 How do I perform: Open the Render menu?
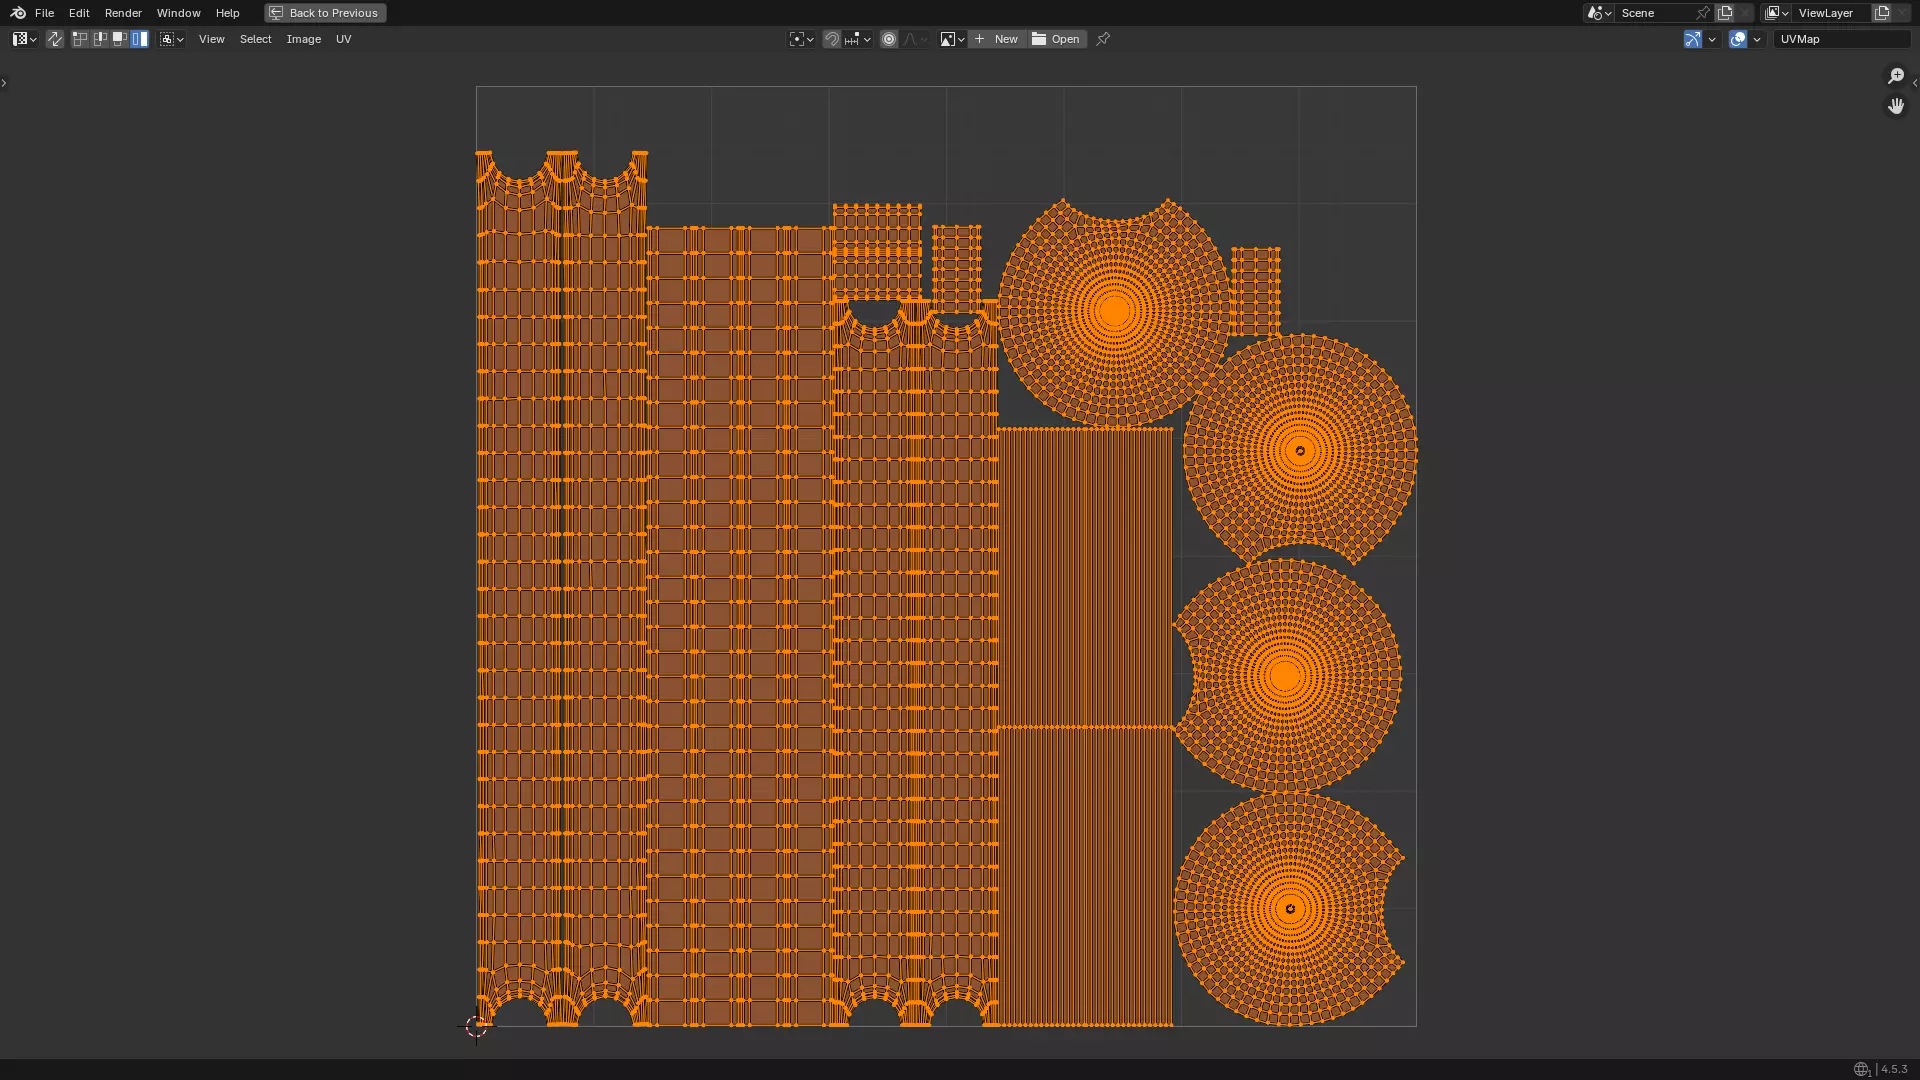click(123, 13)
